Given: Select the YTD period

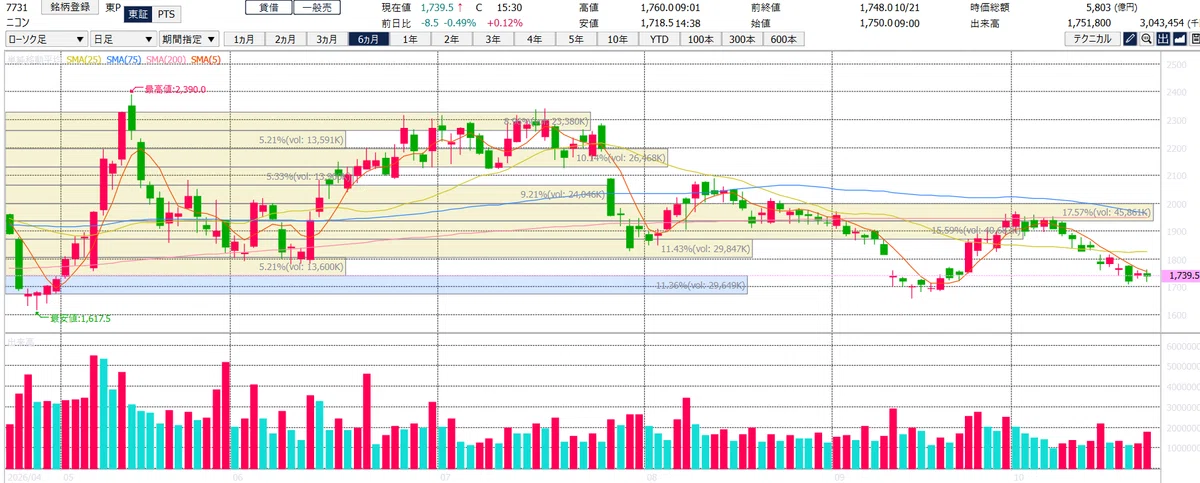Looking at the screenshot, I should (659, 40).
